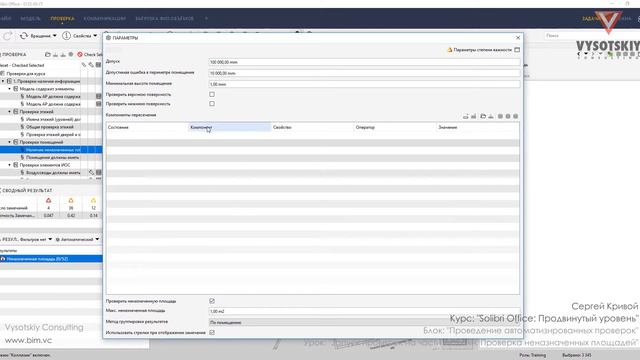Screen dimensions: 640x360
Task: Edit the max unassigned area field 1,00 m2
Action: pos(364,311)
